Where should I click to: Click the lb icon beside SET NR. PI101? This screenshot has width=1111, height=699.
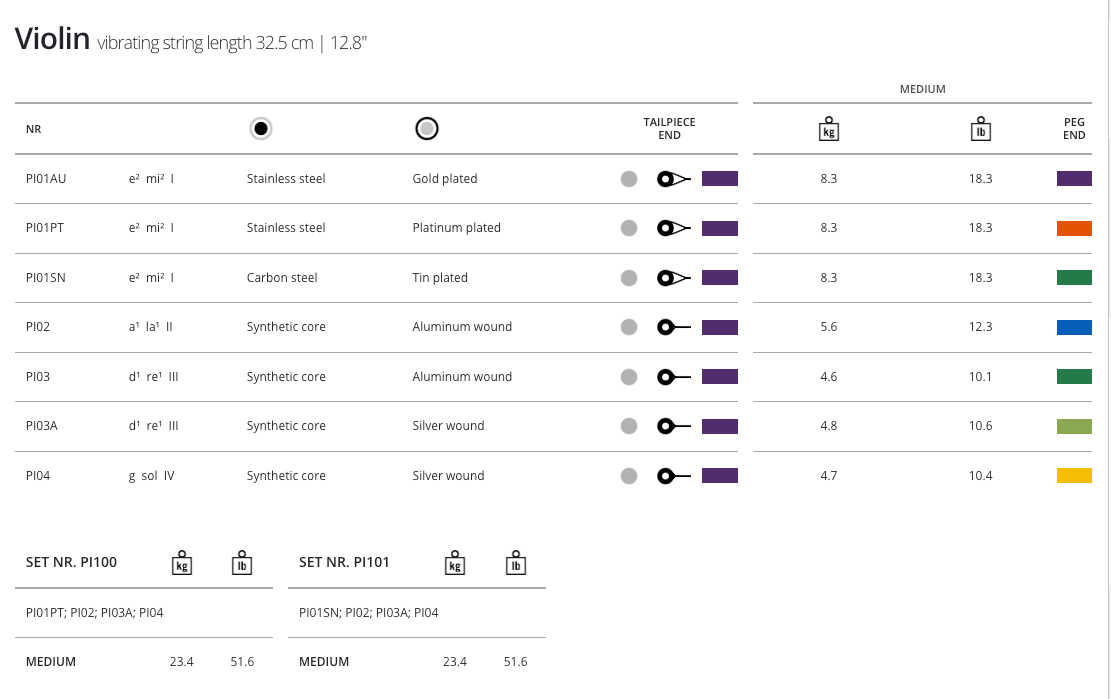[x=515, y=562]
